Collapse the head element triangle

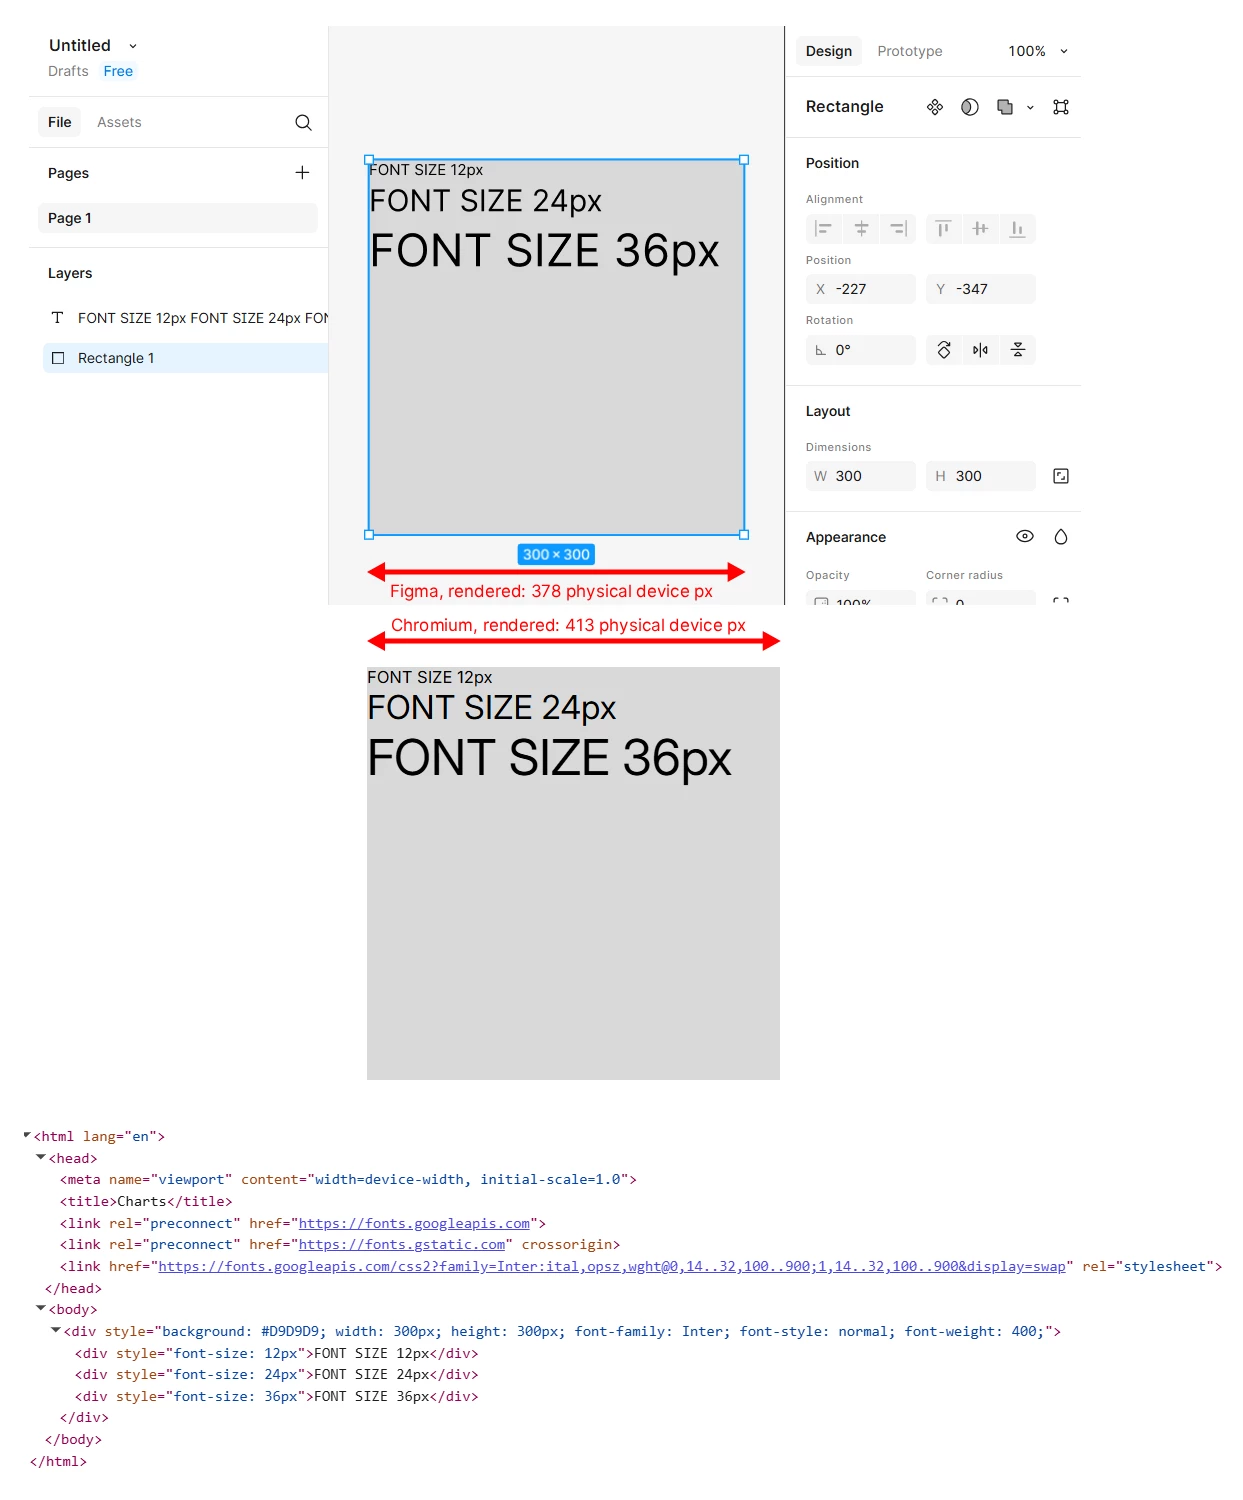coord(41,1157)
